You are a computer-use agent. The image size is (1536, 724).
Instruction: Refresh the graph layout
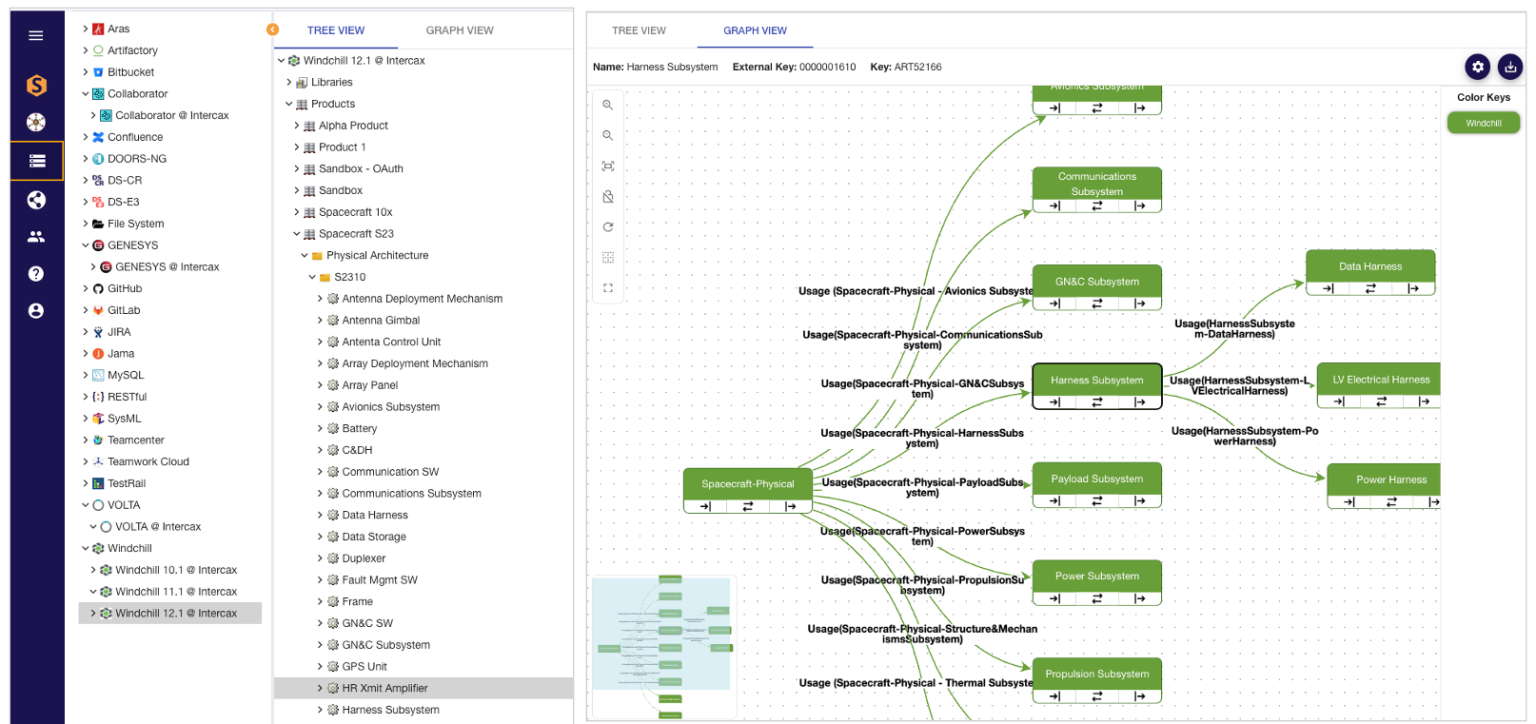coord(607,227)
